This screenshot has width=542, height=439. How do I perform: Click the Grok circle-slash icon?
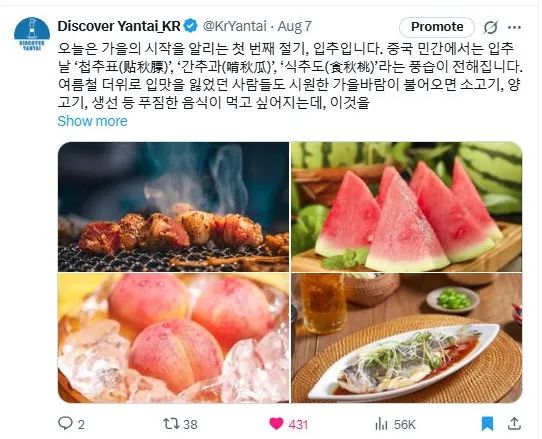click(x=490, y=27)
